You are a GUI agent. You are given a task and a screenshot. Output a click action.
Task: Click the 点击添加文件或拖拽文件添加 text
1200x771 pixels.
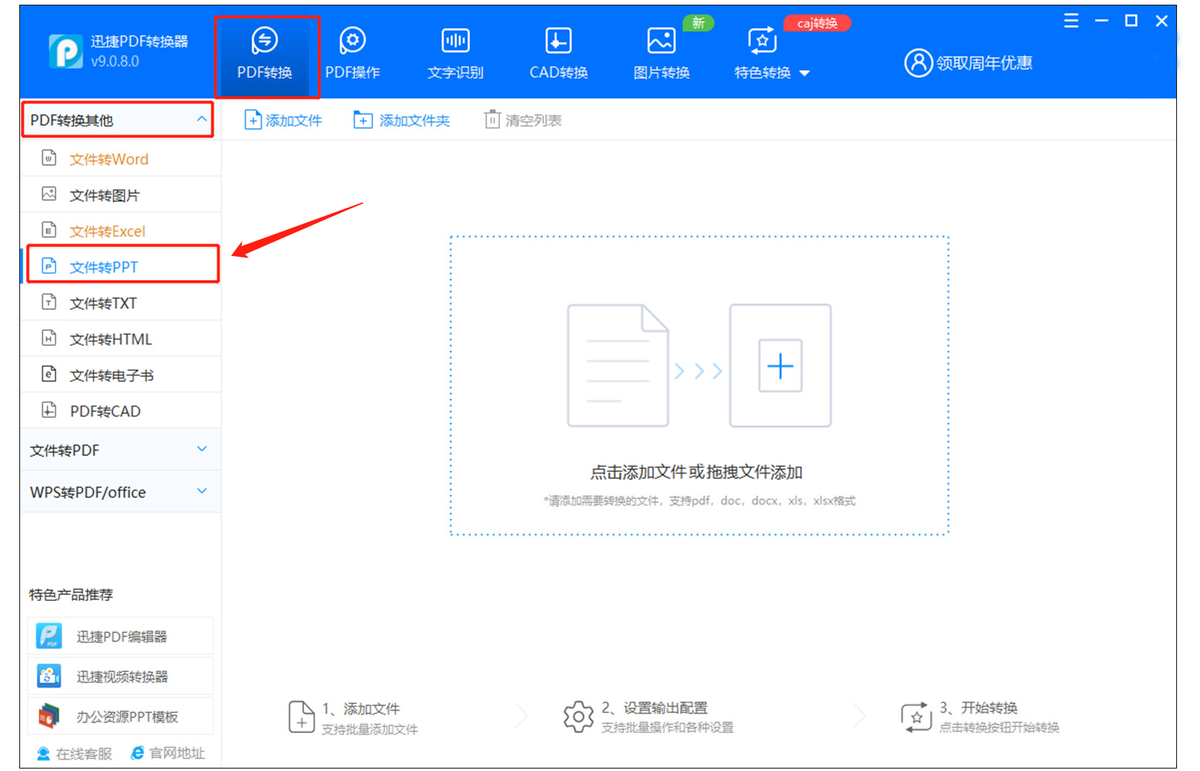click(x=696, y=473)
